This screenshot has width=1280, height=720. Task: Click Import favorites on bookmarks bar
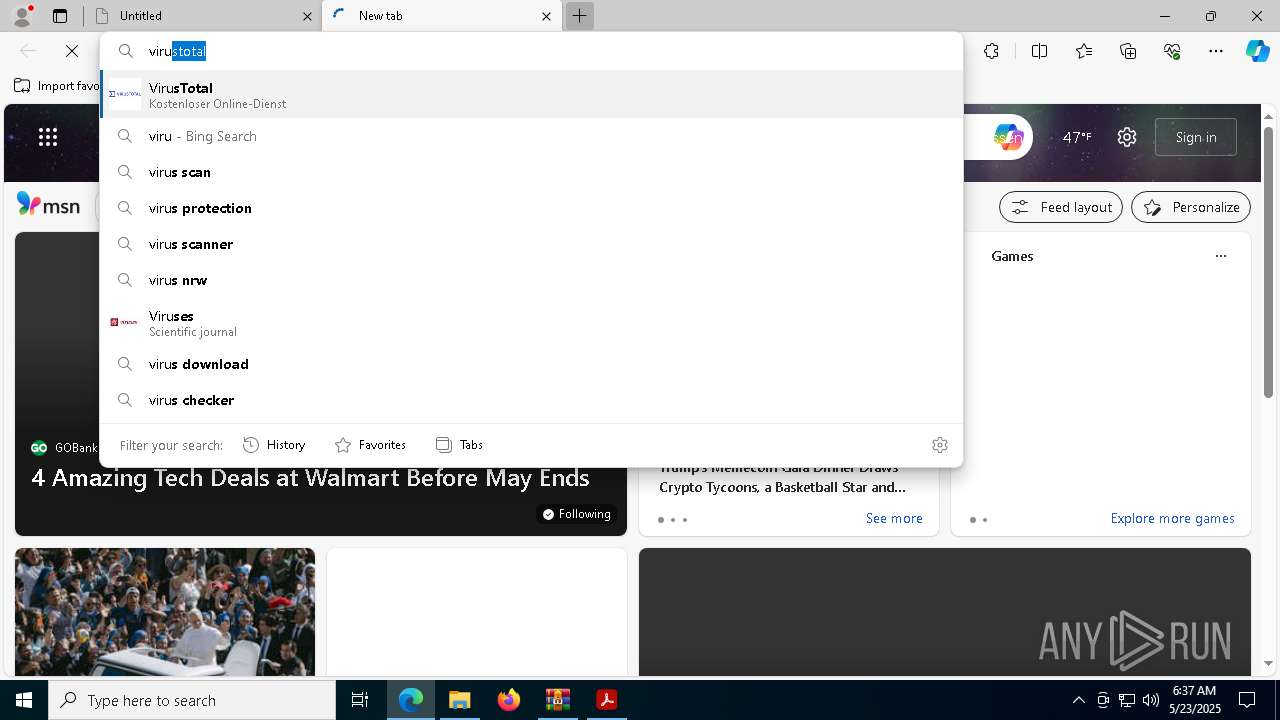[57, 86]
